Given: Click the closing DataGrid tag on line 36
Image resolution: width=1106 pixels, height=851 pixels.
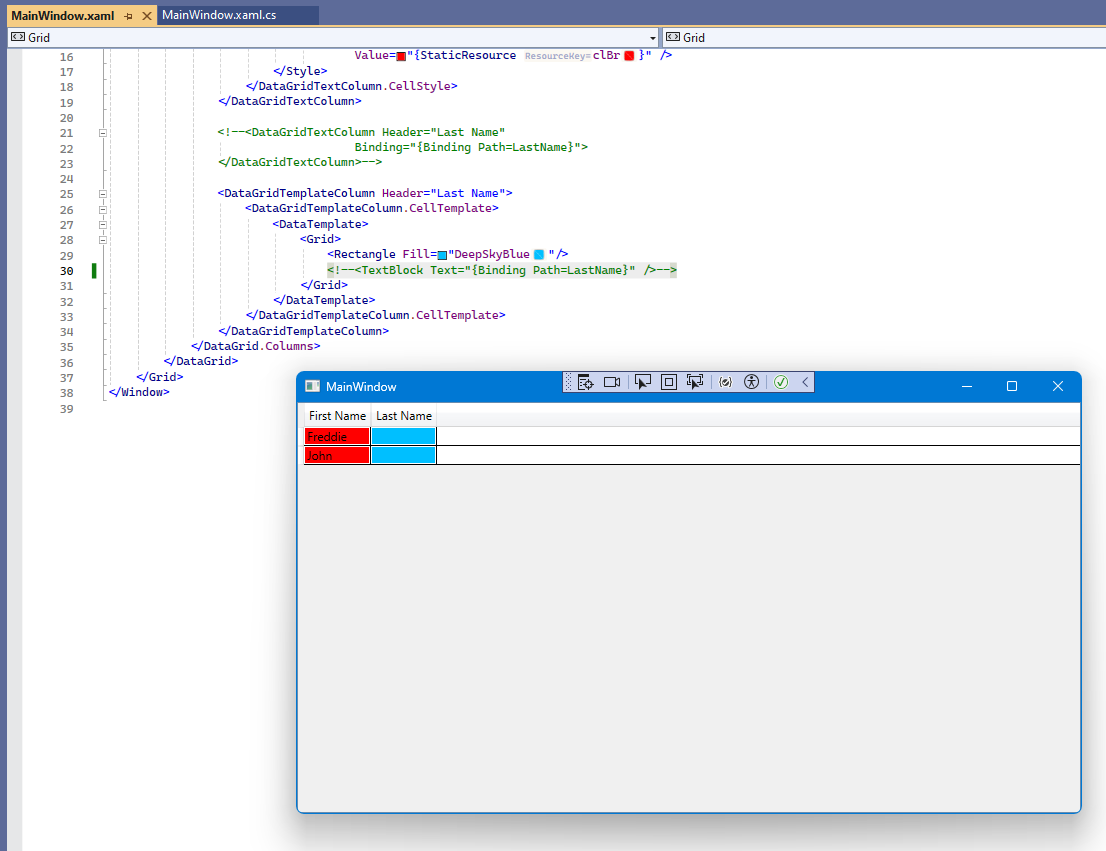Looking at the screenshot, I should click(x=201, y=361).
